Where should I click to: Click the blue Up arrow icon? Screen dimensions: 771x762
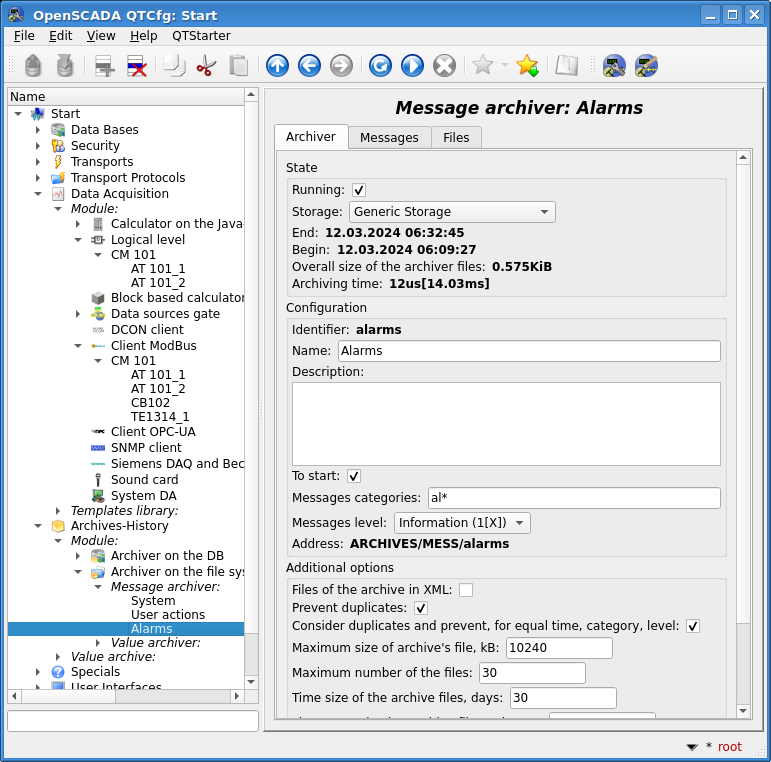point(277,66)
